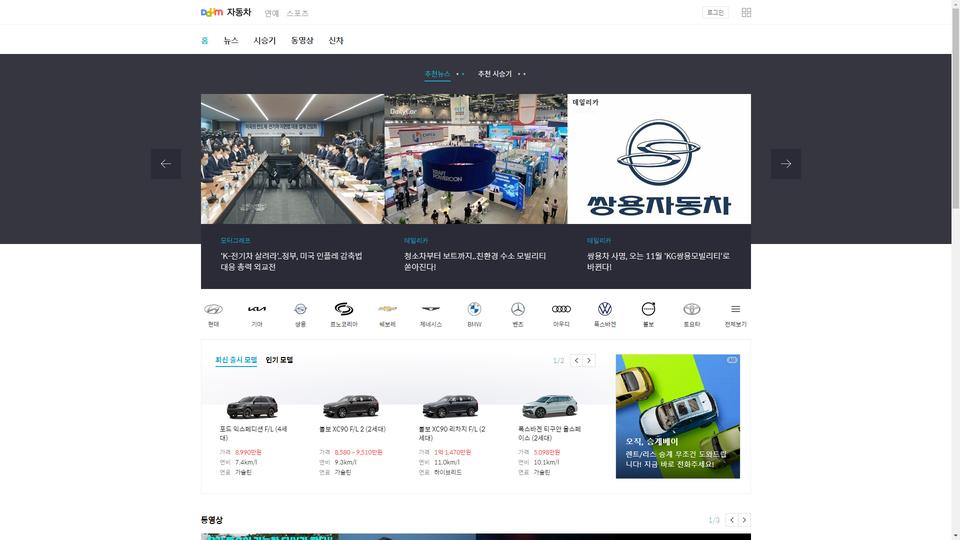Open the 시승기 tab
960x540 pixels.
tap(264, 40)
